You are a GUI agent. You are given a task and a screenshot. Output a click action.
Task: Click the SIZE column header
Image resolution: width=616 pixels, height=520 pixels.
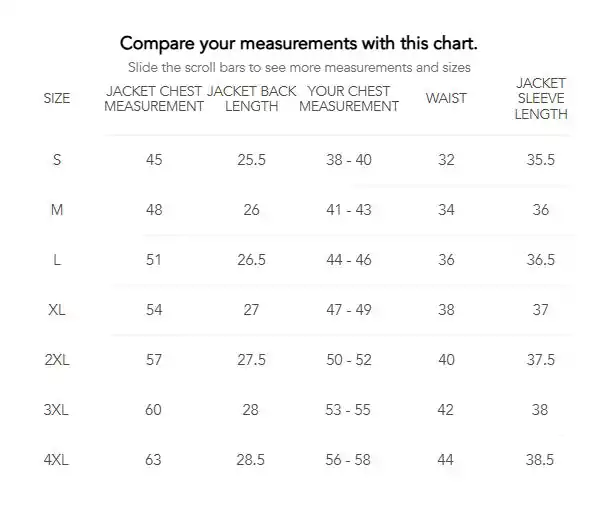[x=57, y=98]
